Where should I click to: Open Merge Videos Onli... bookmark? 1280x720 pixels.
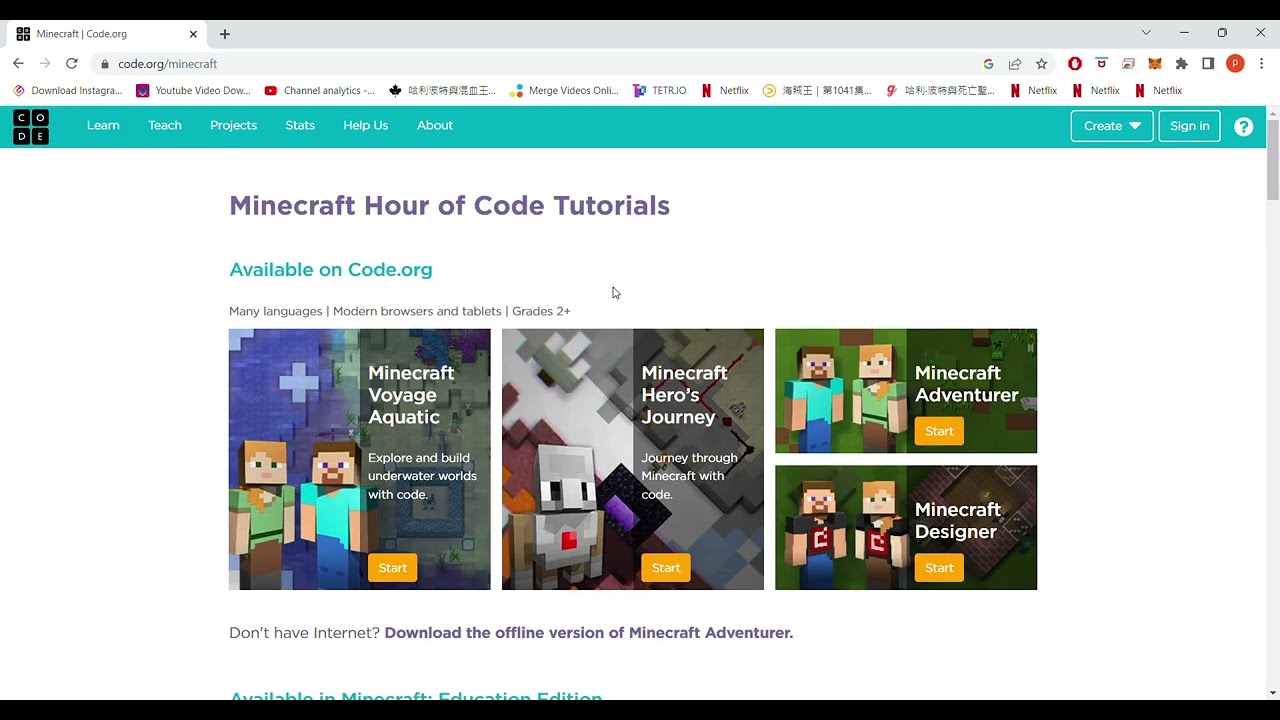point(565,90)
